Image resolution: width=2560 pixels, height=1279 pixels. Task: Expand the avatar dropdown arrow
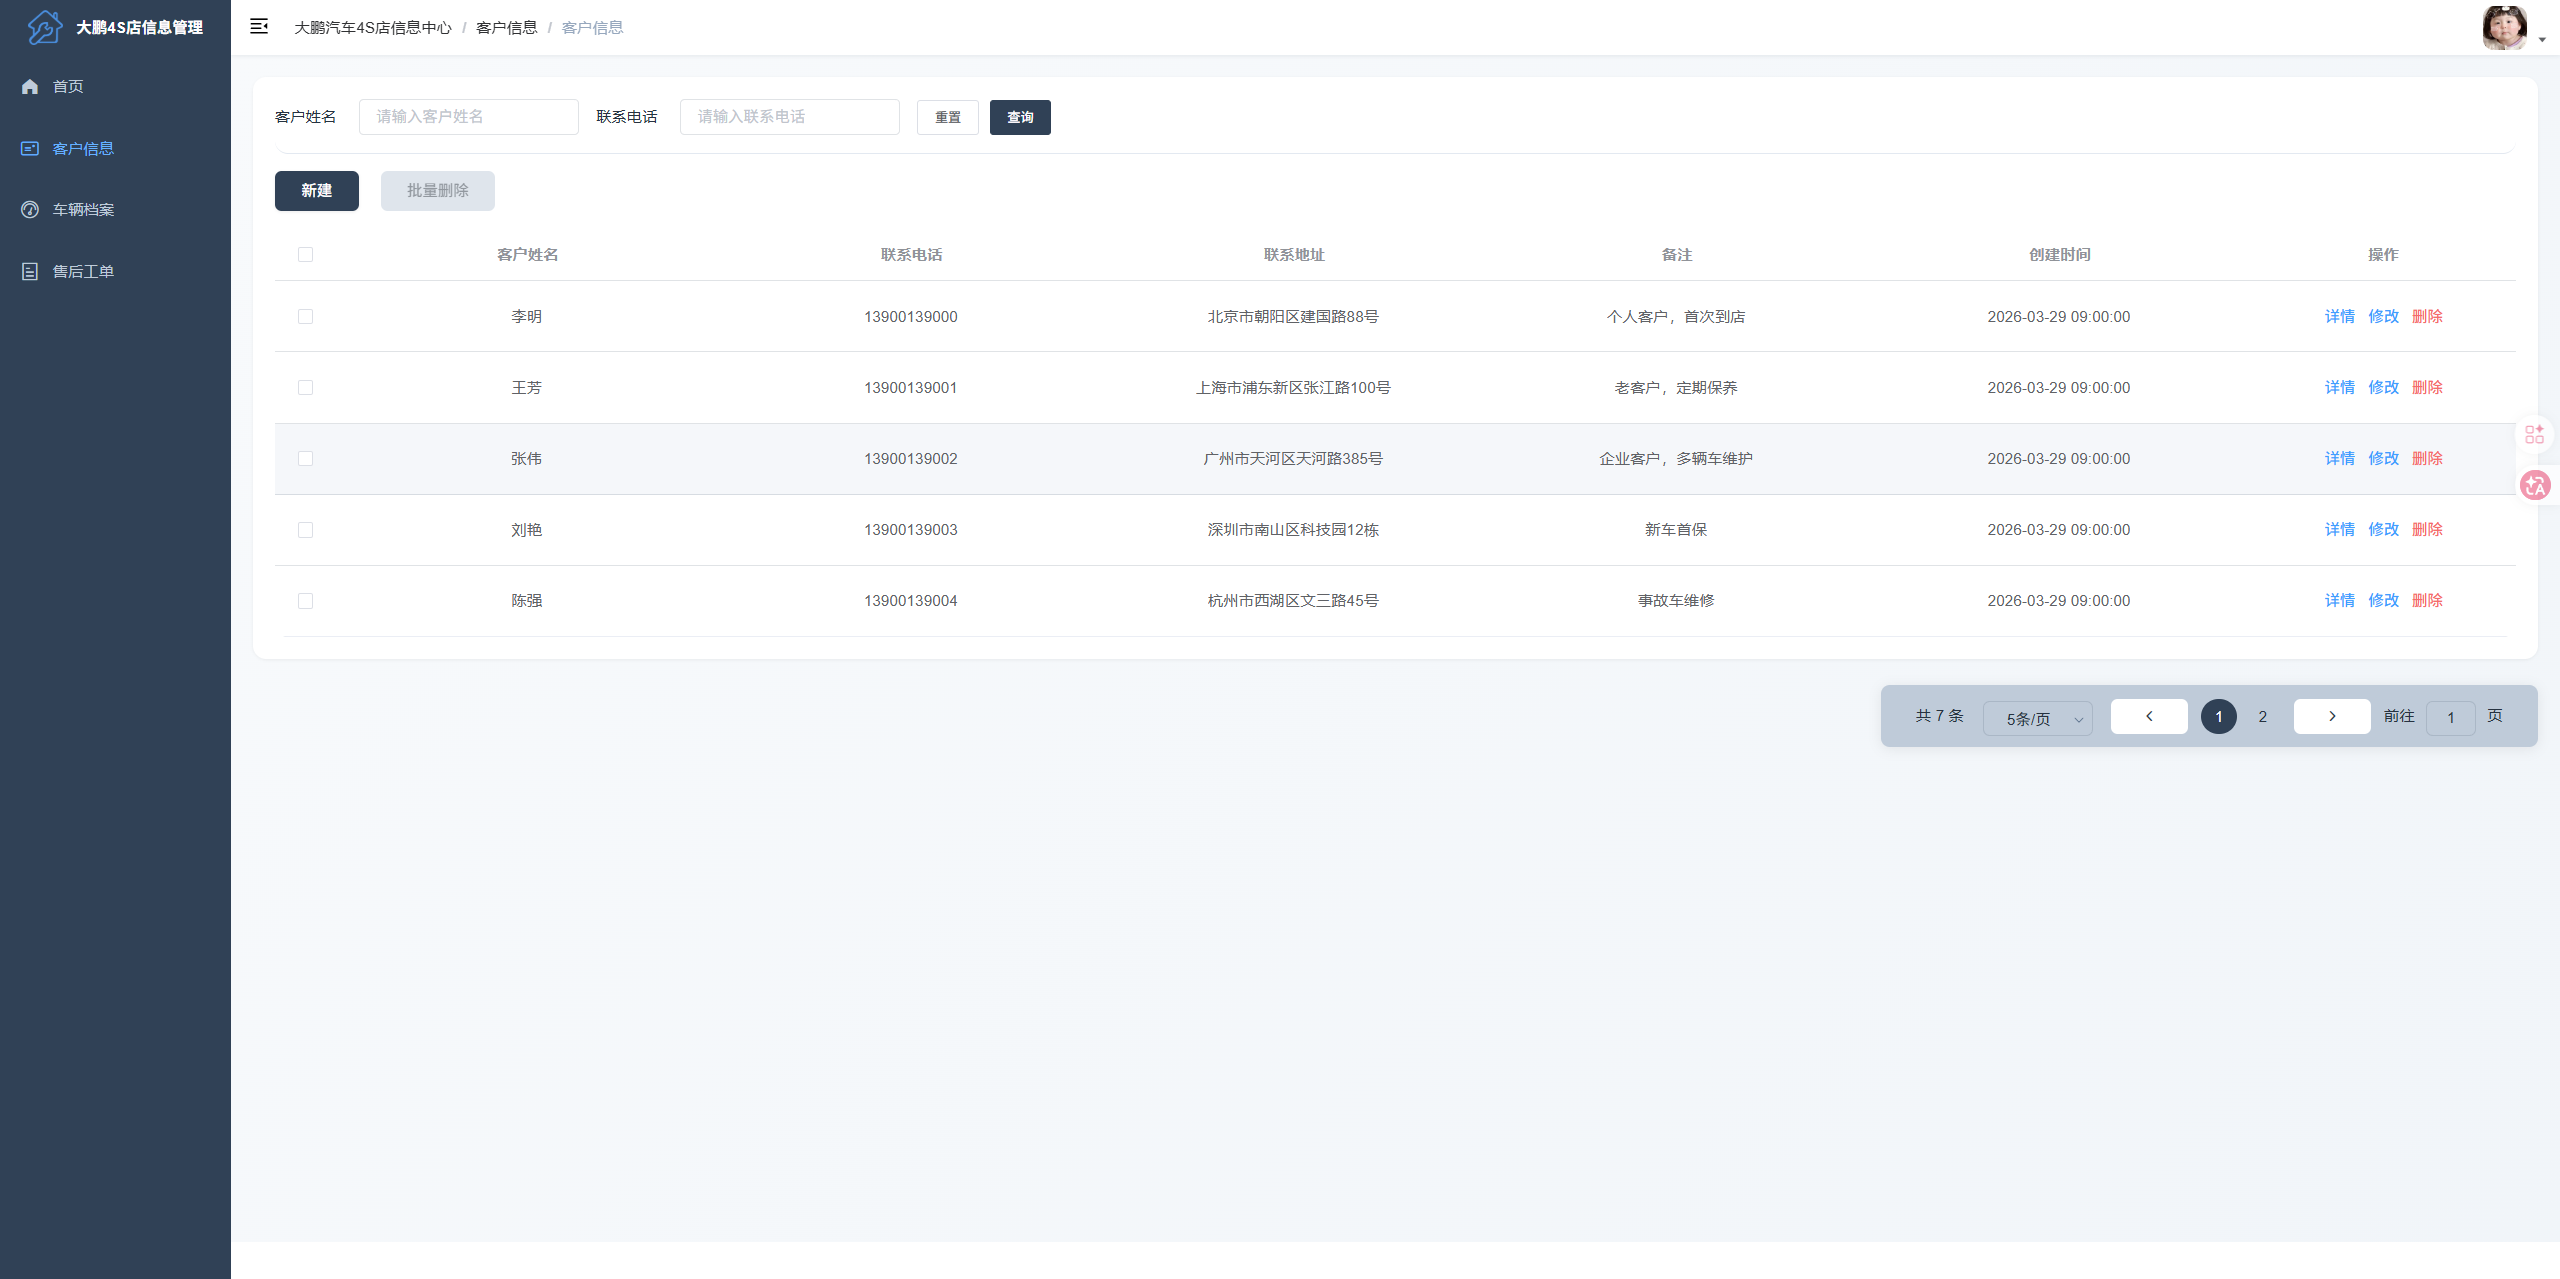pyautogui.click(x=2542, y=40)
